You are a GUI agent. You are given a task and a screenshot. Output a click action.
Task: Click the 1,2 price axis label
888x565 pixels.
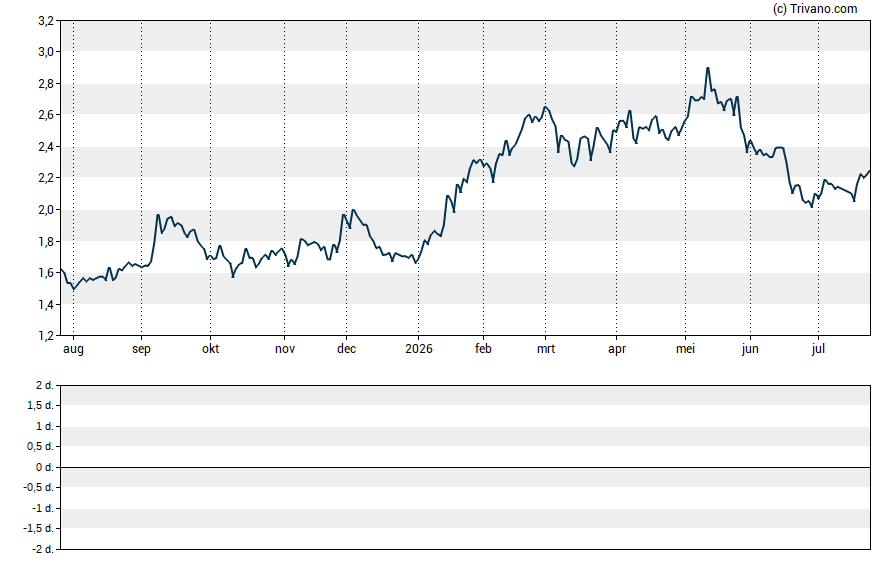[x=46, y=336]
